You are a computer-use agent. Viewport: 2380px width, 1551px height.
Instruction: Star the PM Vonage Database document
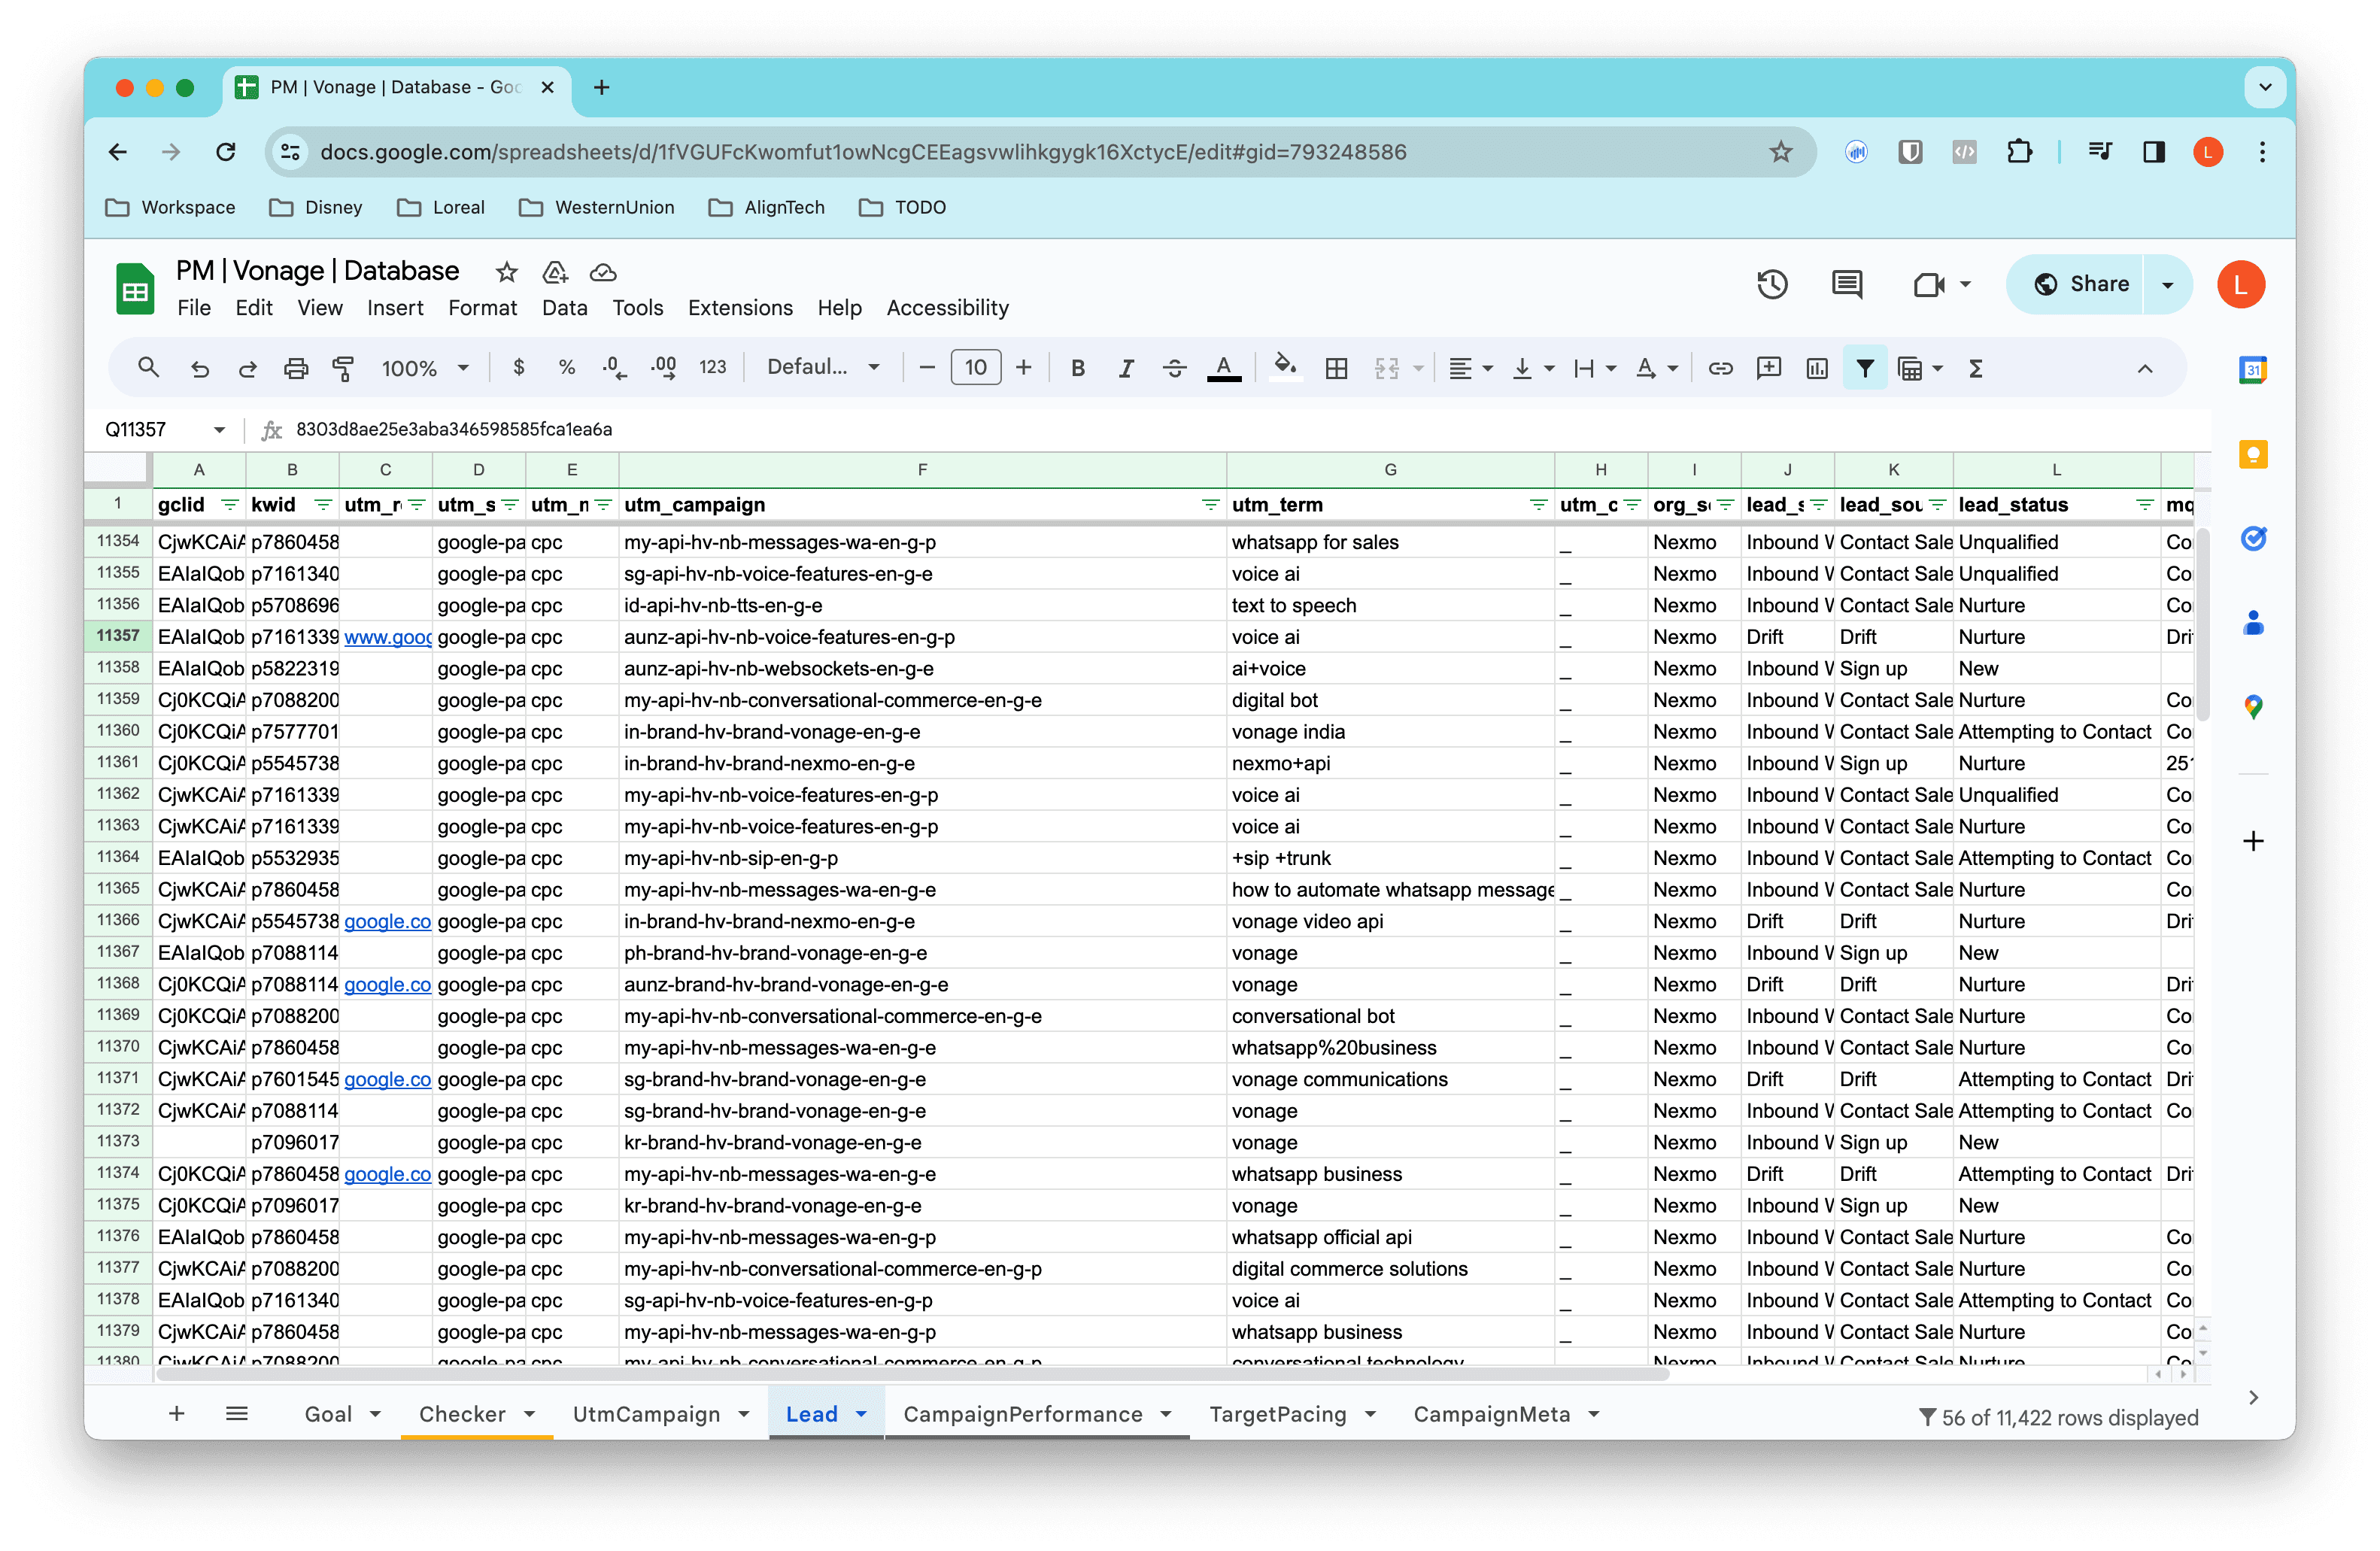pos(506,272)
